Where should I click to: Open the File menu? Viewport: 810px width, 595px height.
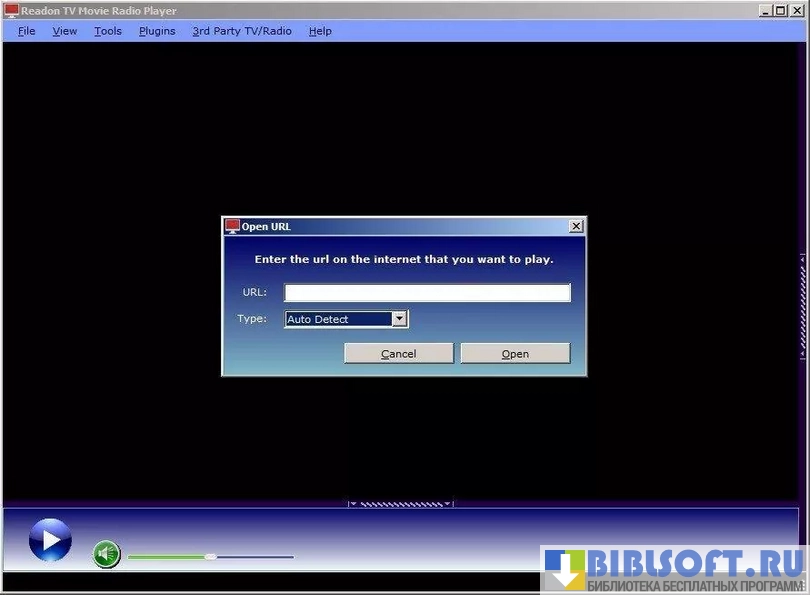(26, 31)
